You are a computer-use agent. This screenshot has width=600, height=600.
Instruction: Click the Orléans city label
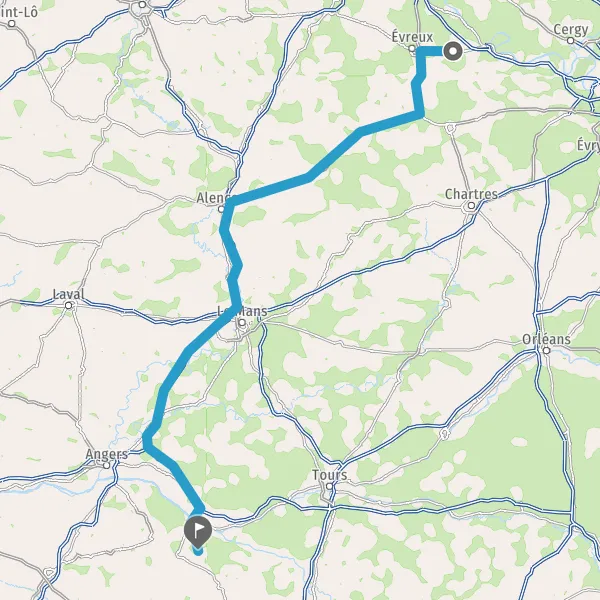click(x=546, y=339)
